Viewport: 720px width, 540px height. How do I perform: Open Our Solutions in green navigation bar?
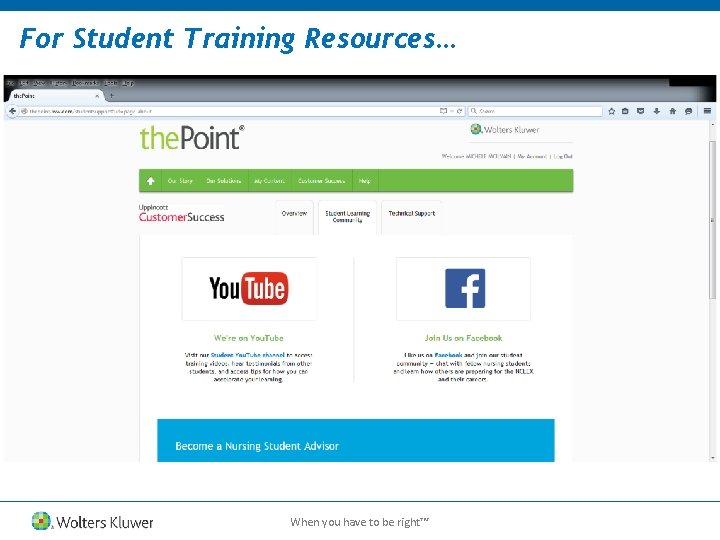(x=224, y=181)
